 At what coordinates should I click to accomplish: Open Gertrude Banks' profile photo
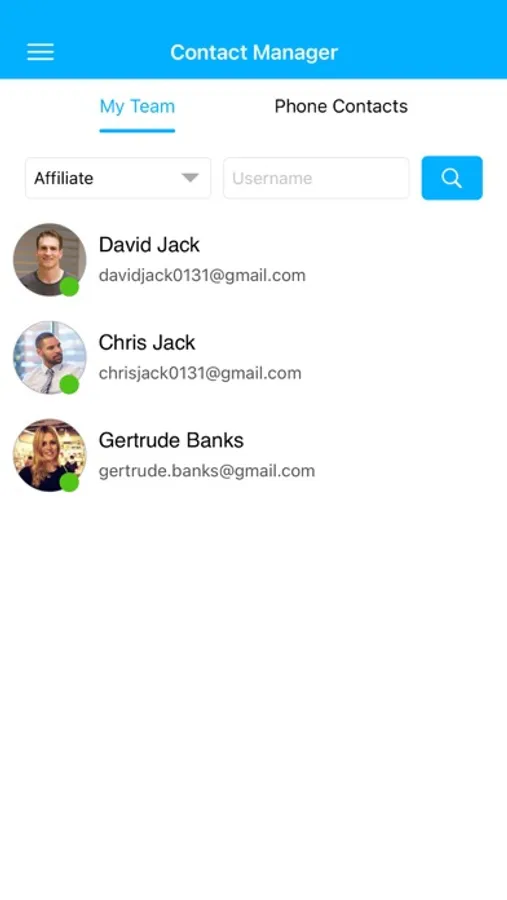49,455
